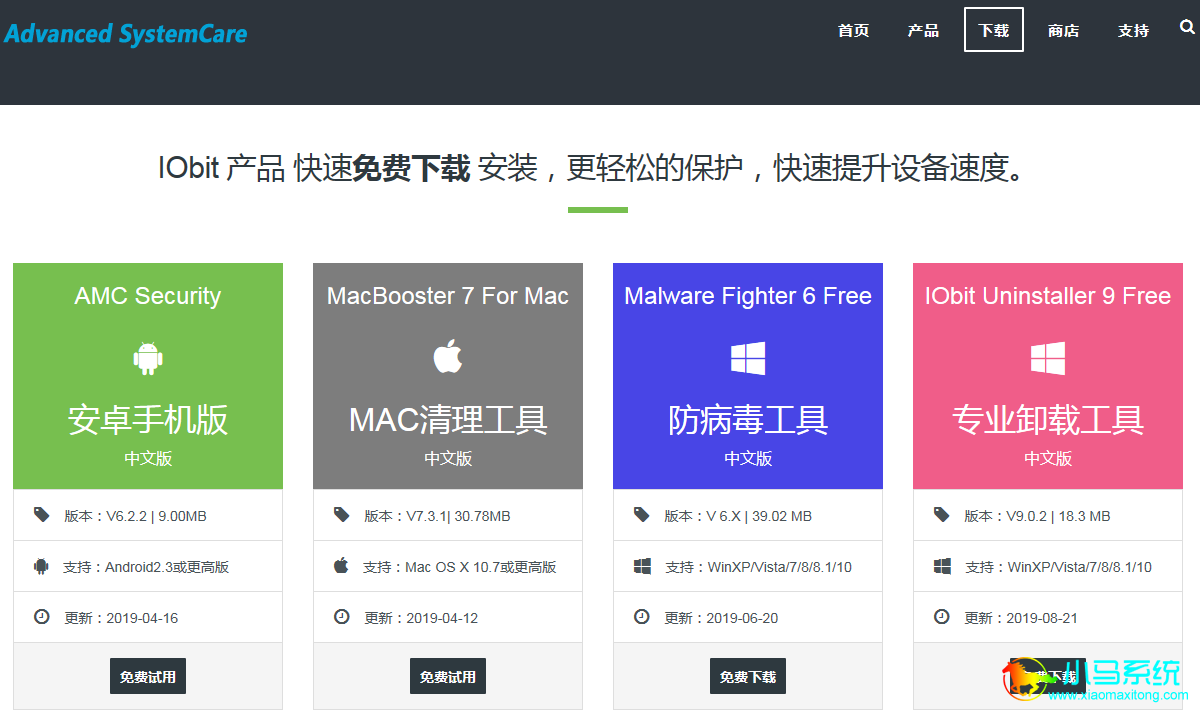Click clock icon next to 2019-04-16

pyautogui.click(x=41, y=617)
